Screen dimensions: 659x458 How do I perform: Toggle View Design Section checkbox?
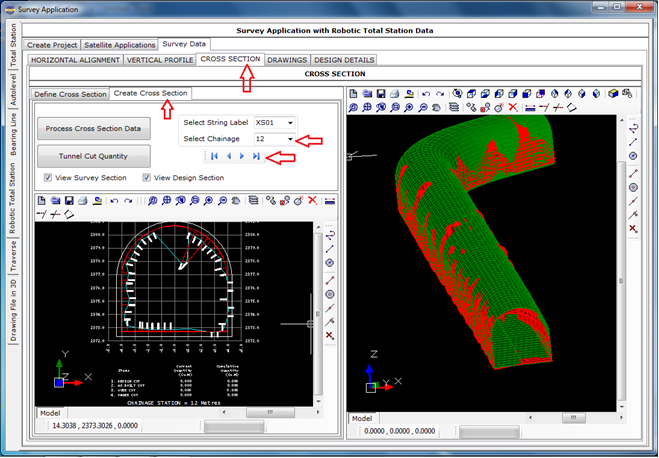tap(146, 177)
